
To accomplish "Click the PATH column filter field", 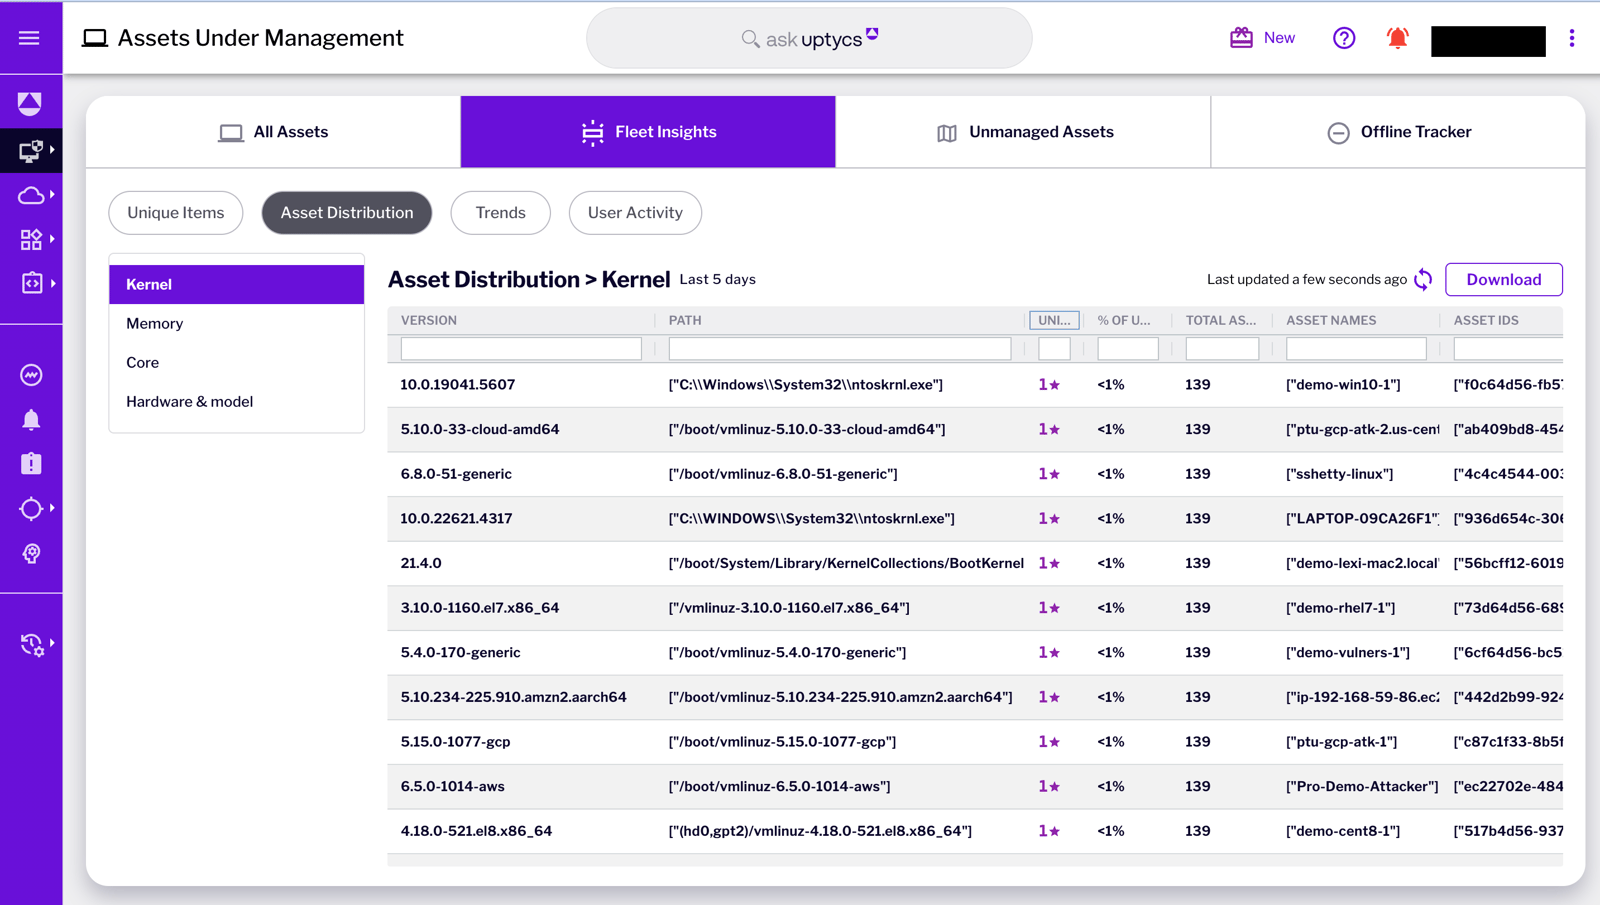I will [840, 349].
